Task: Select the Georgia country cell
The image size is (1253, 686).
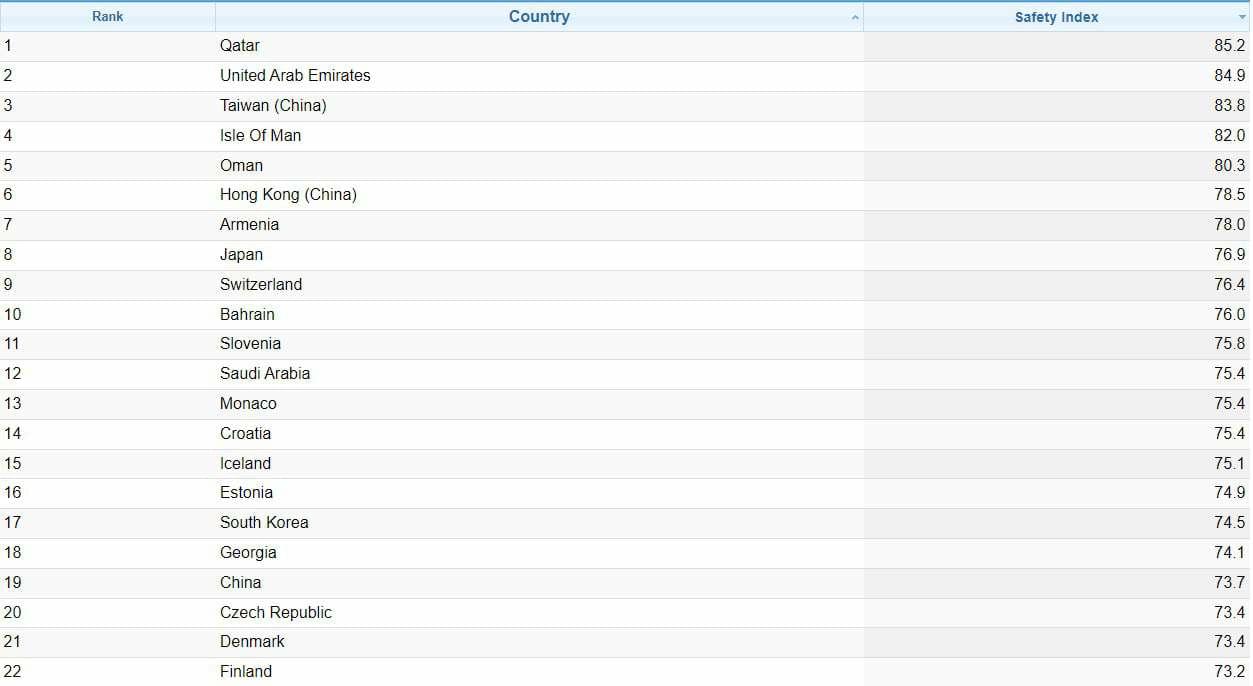Action: (x=539, y=553)
